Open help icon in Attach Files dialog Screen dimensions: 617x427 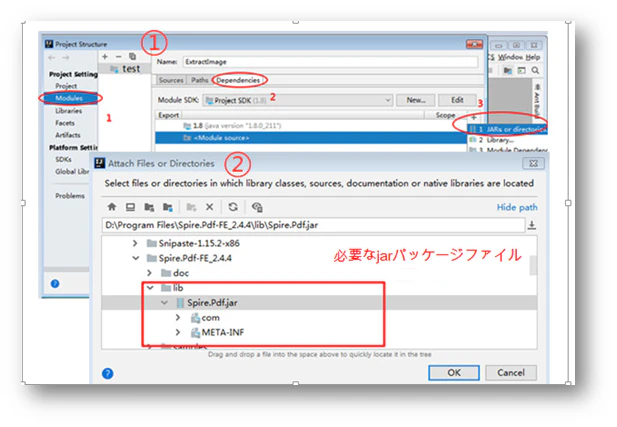pos(107,373)
